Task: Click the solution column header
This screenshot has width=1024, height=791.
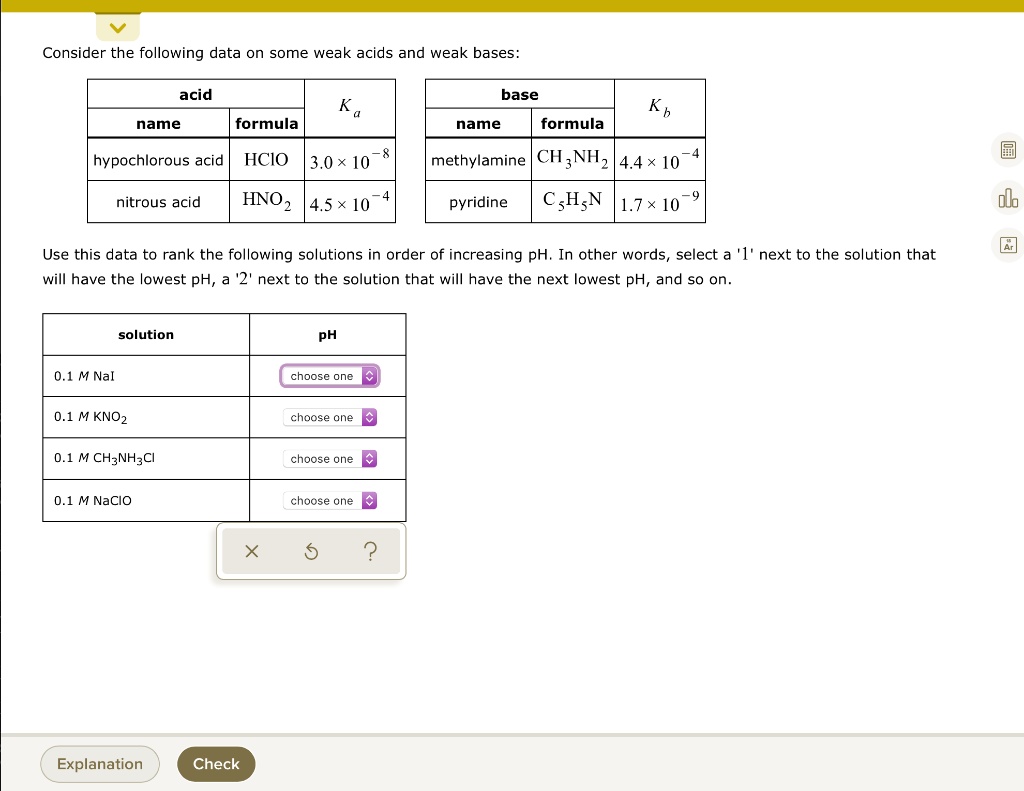Action: pos(145,334)
